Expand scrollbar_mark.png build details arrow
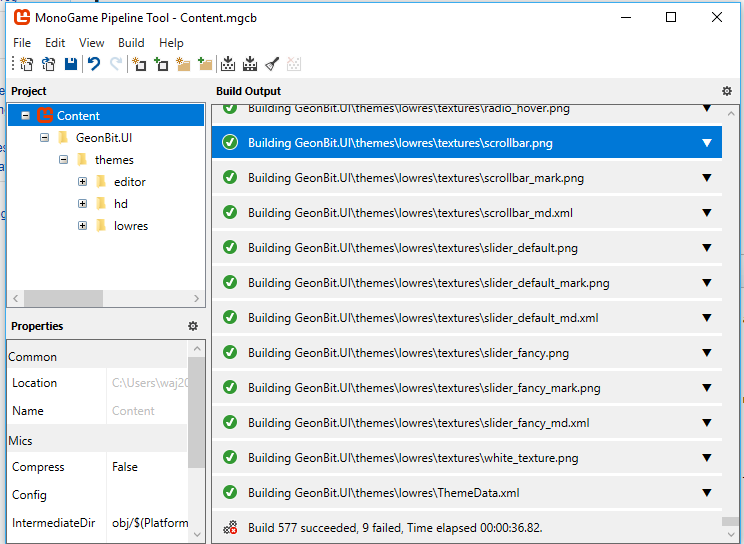The height and width of the screenshot is (544, 744). (x=707, y=178)
